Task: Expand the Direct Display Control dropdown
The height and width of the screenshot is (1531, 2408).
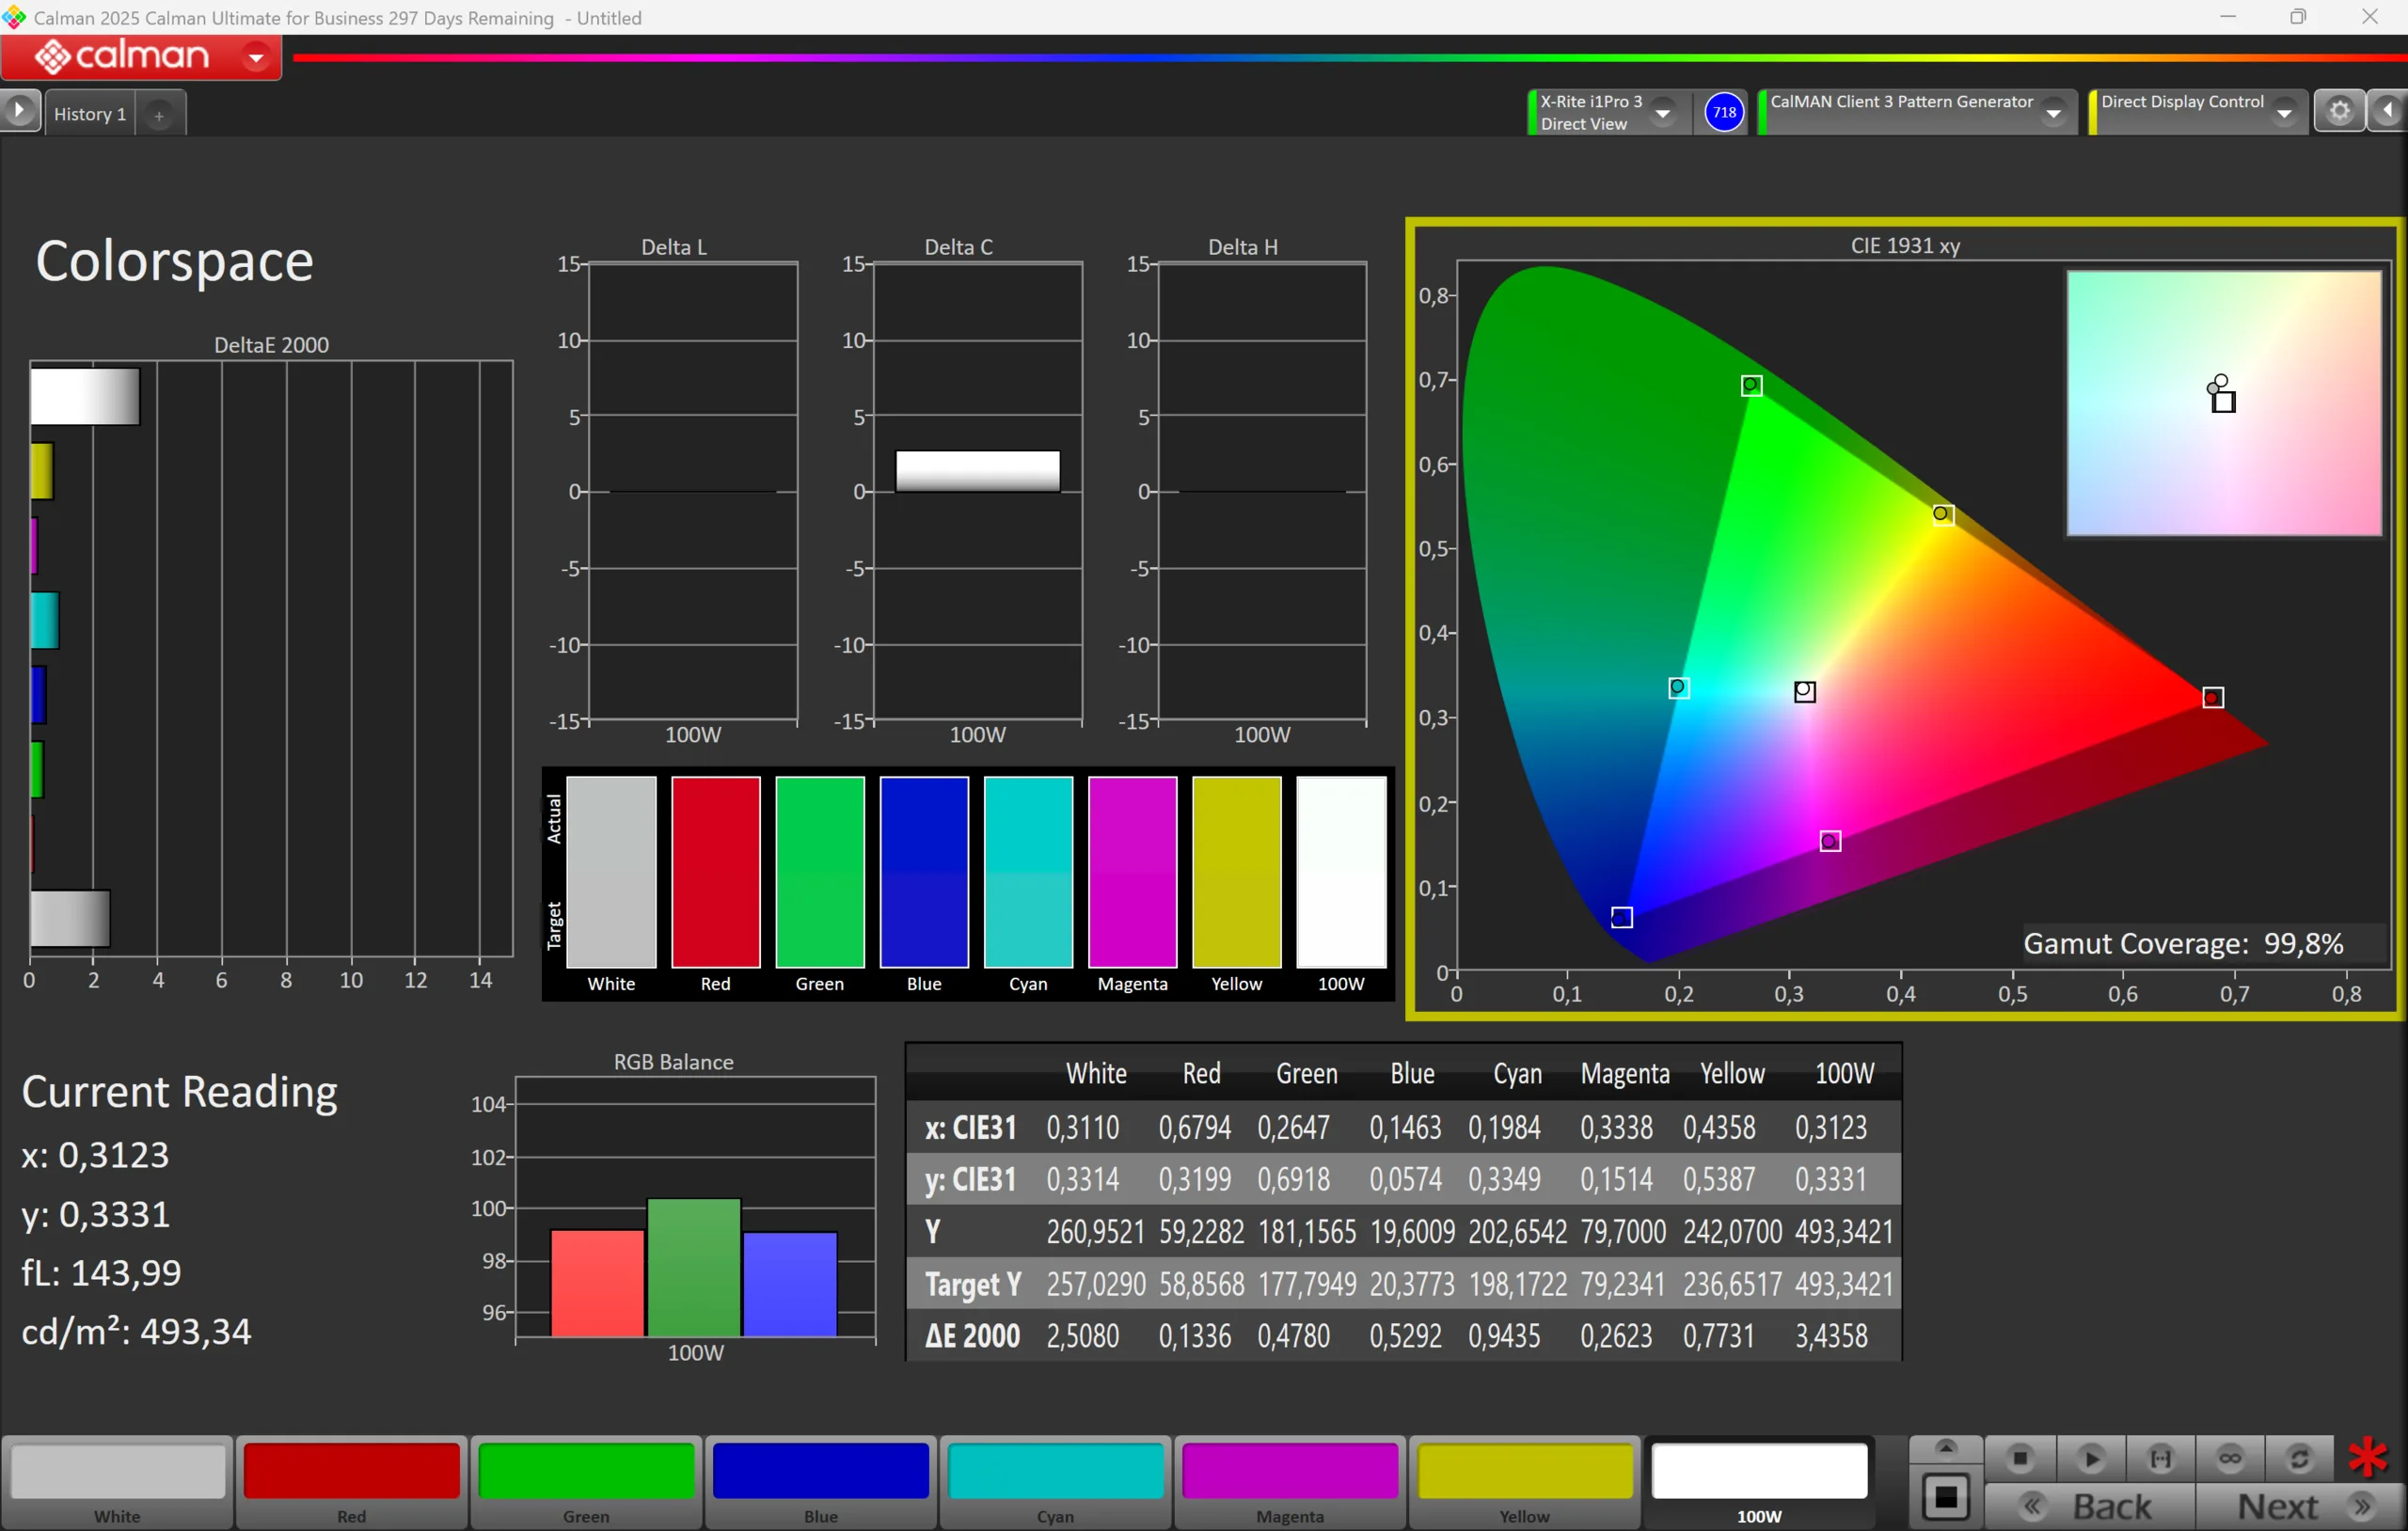Action: click(x=2283, y=113)
